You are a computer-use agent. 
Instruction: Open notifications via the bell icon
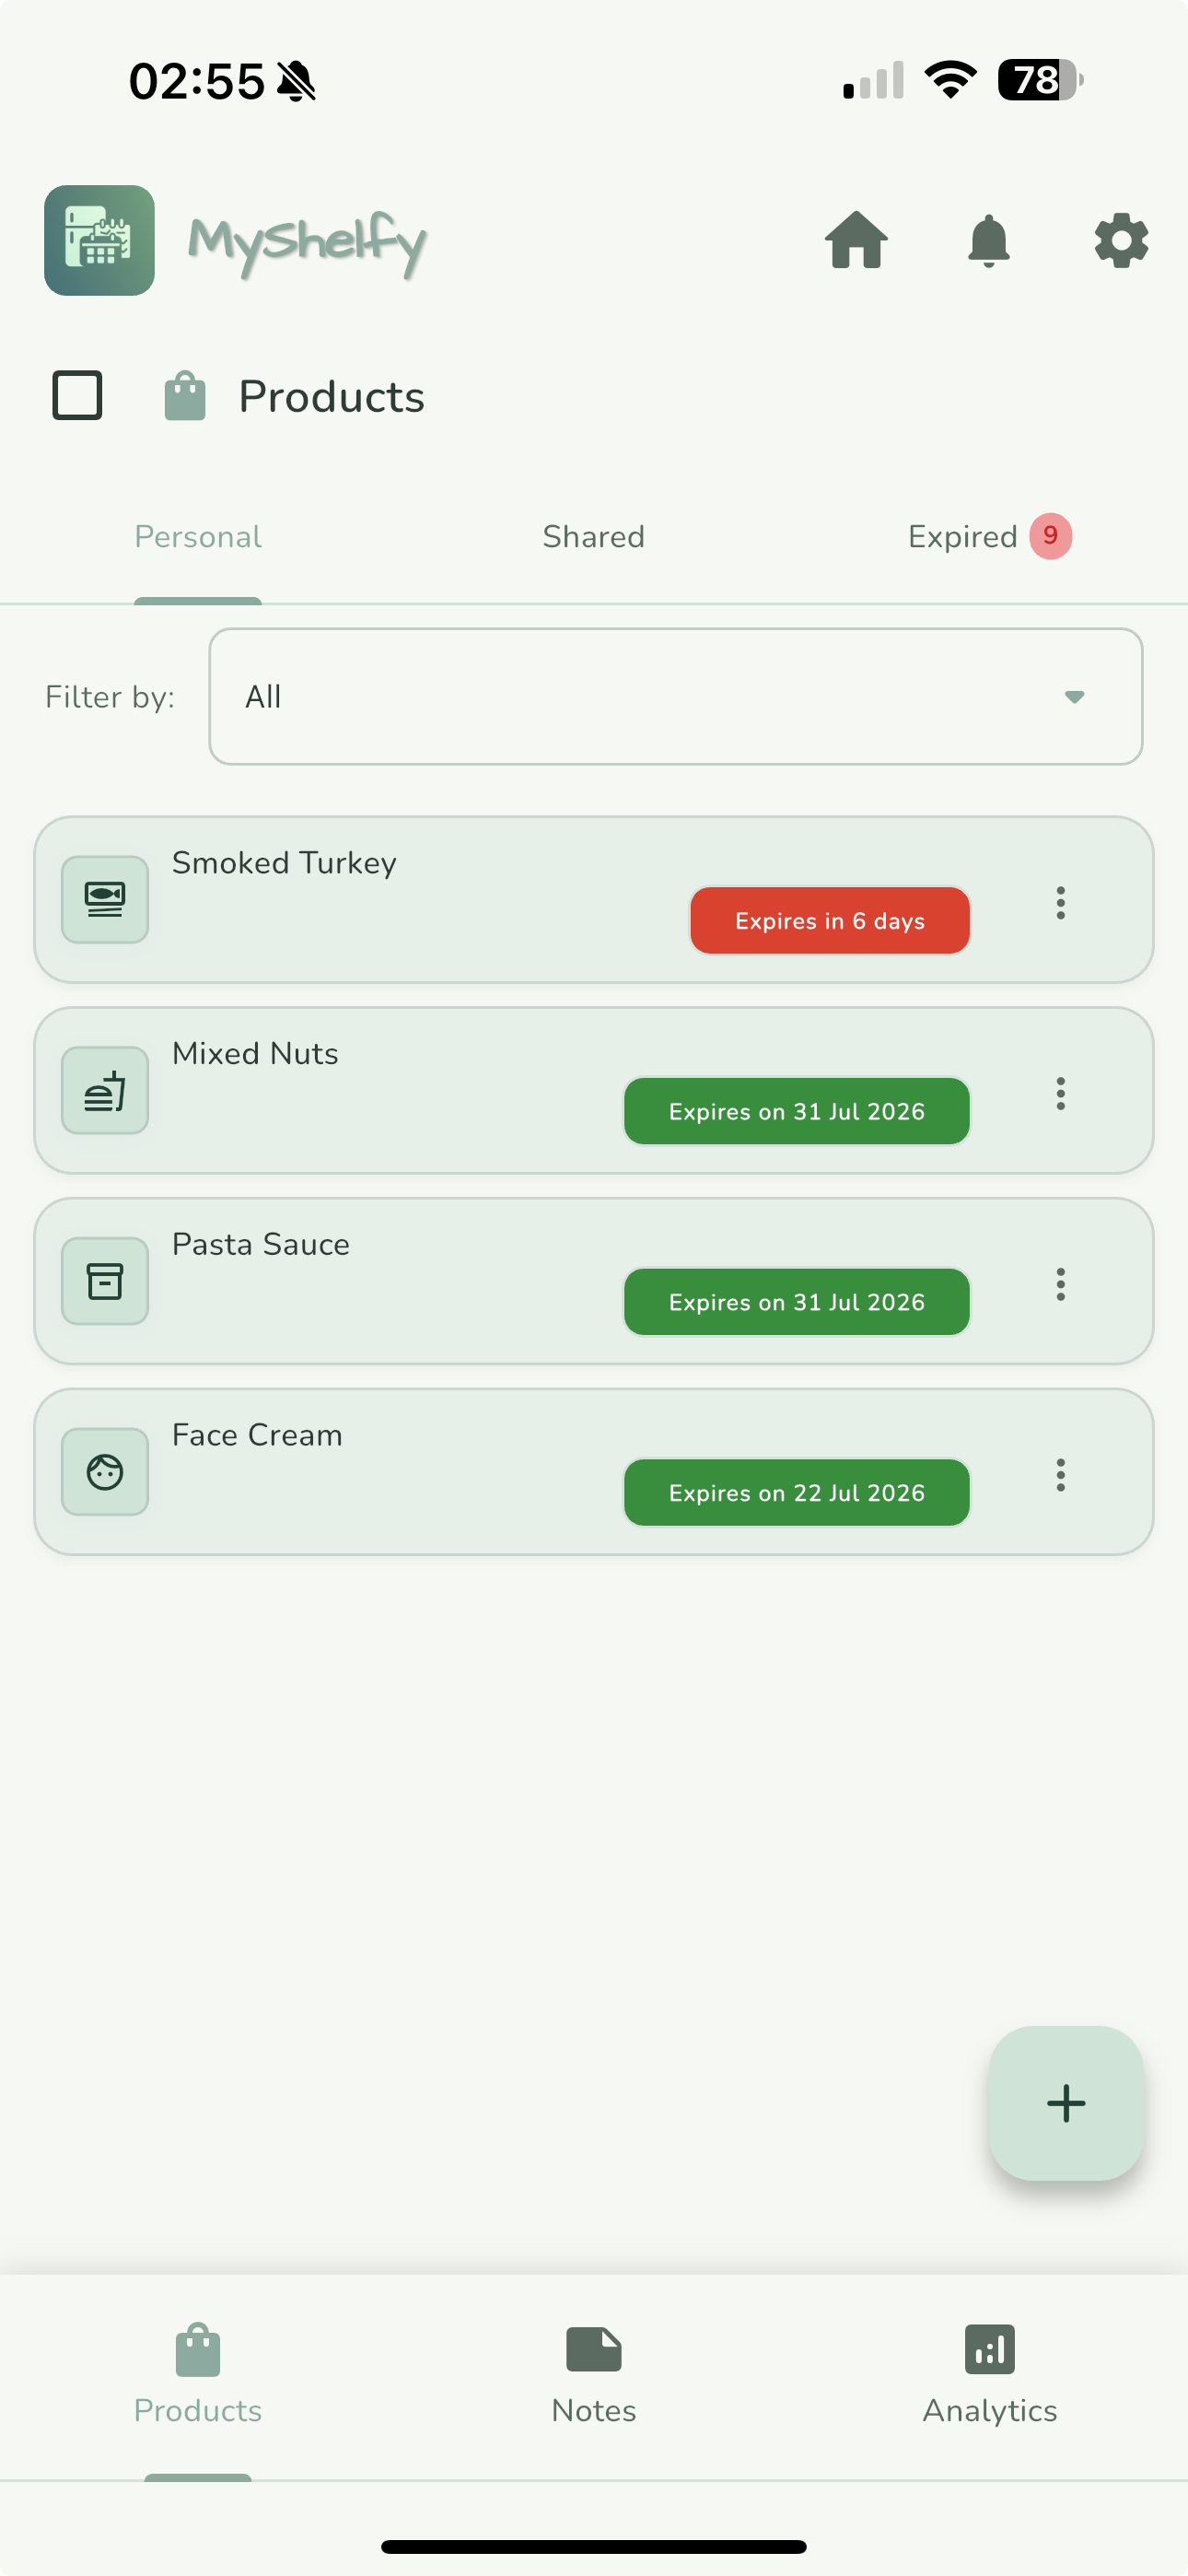pos(988,241)
